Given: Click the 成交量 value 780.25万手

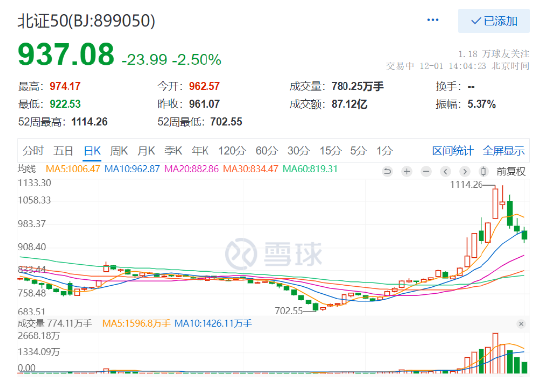Looking at the screenshot, I should (x=357, y=86).
